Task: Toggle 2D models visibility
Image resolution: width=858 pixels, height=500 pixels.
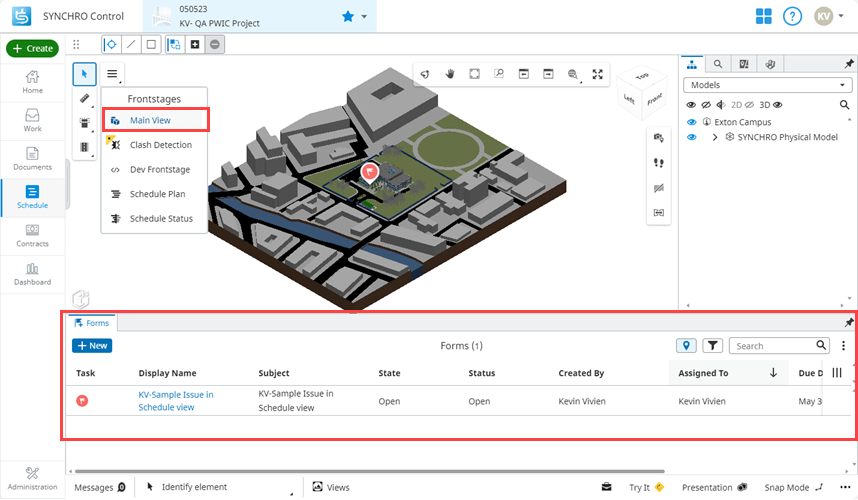Action: click(743, 104)
